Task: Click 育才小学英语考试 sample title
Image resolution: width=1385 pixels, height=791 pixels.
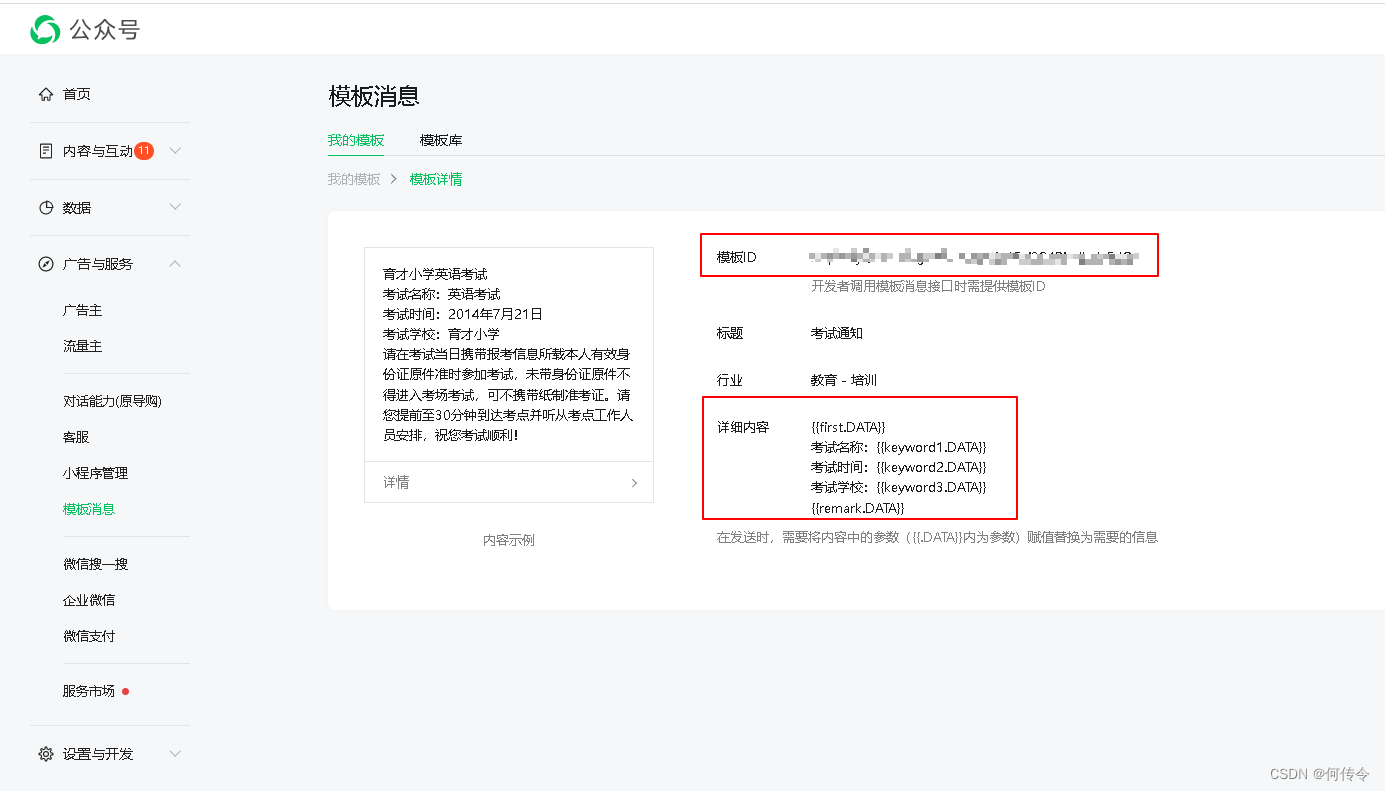Action: tap(435, 274)
